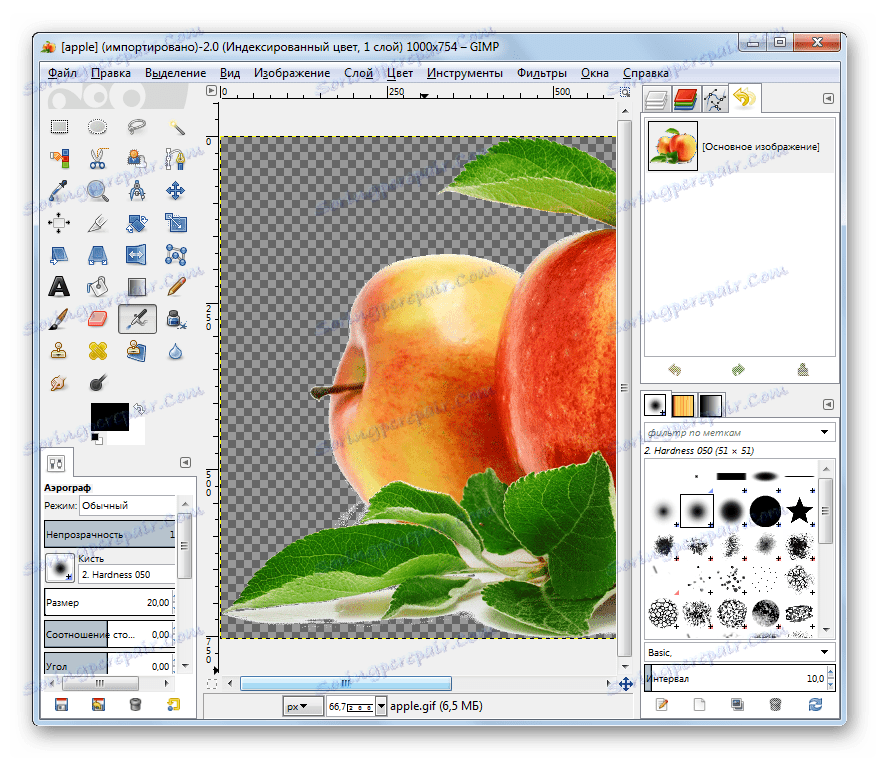Screen dimensions: 880x759
Task: Toggle Quick Mask at canvas bottom-left corner
Action: pos(211,684)
